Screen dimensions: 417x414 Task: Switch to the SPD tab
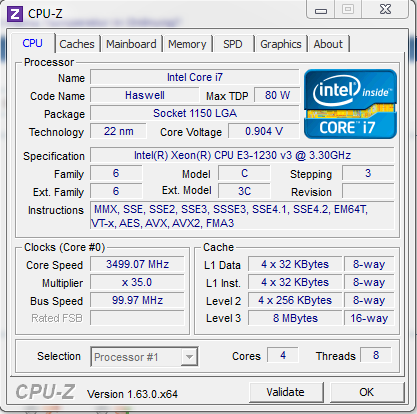233,44
